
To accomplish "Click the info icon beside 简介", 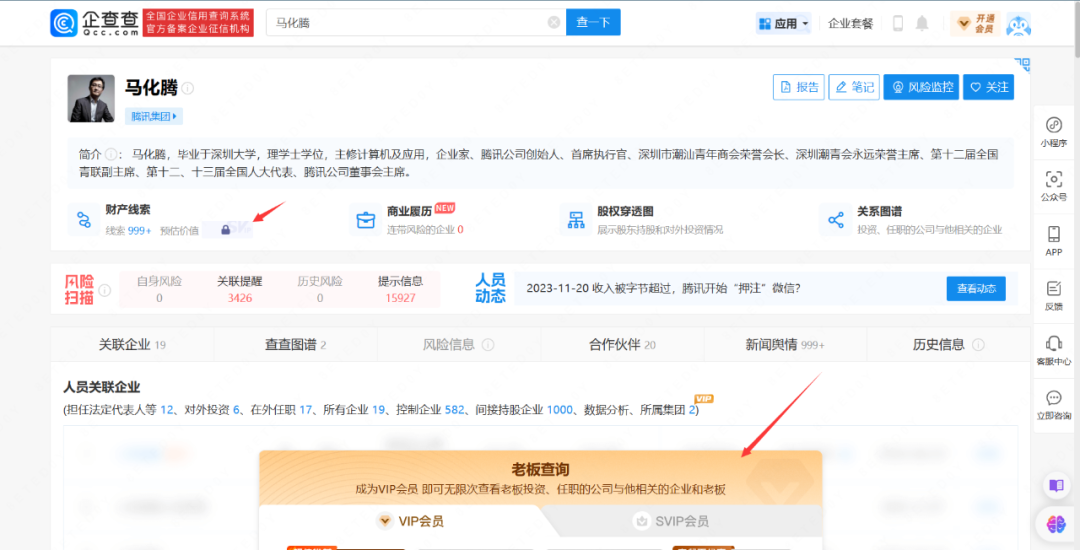I will (x=110, y=154).
